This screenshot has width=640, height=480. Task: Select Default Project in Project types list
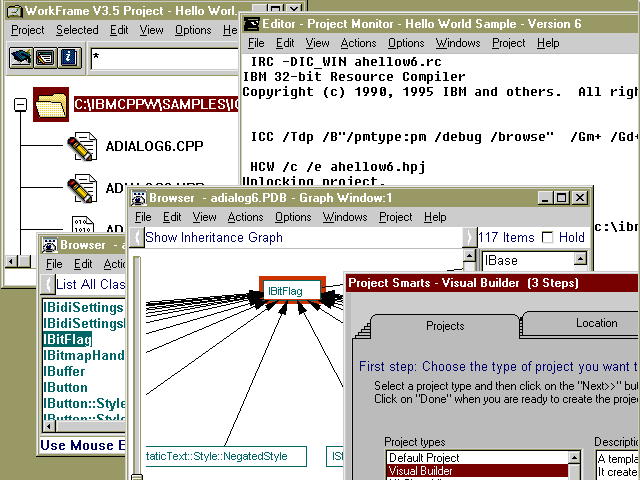pos(477,458)
